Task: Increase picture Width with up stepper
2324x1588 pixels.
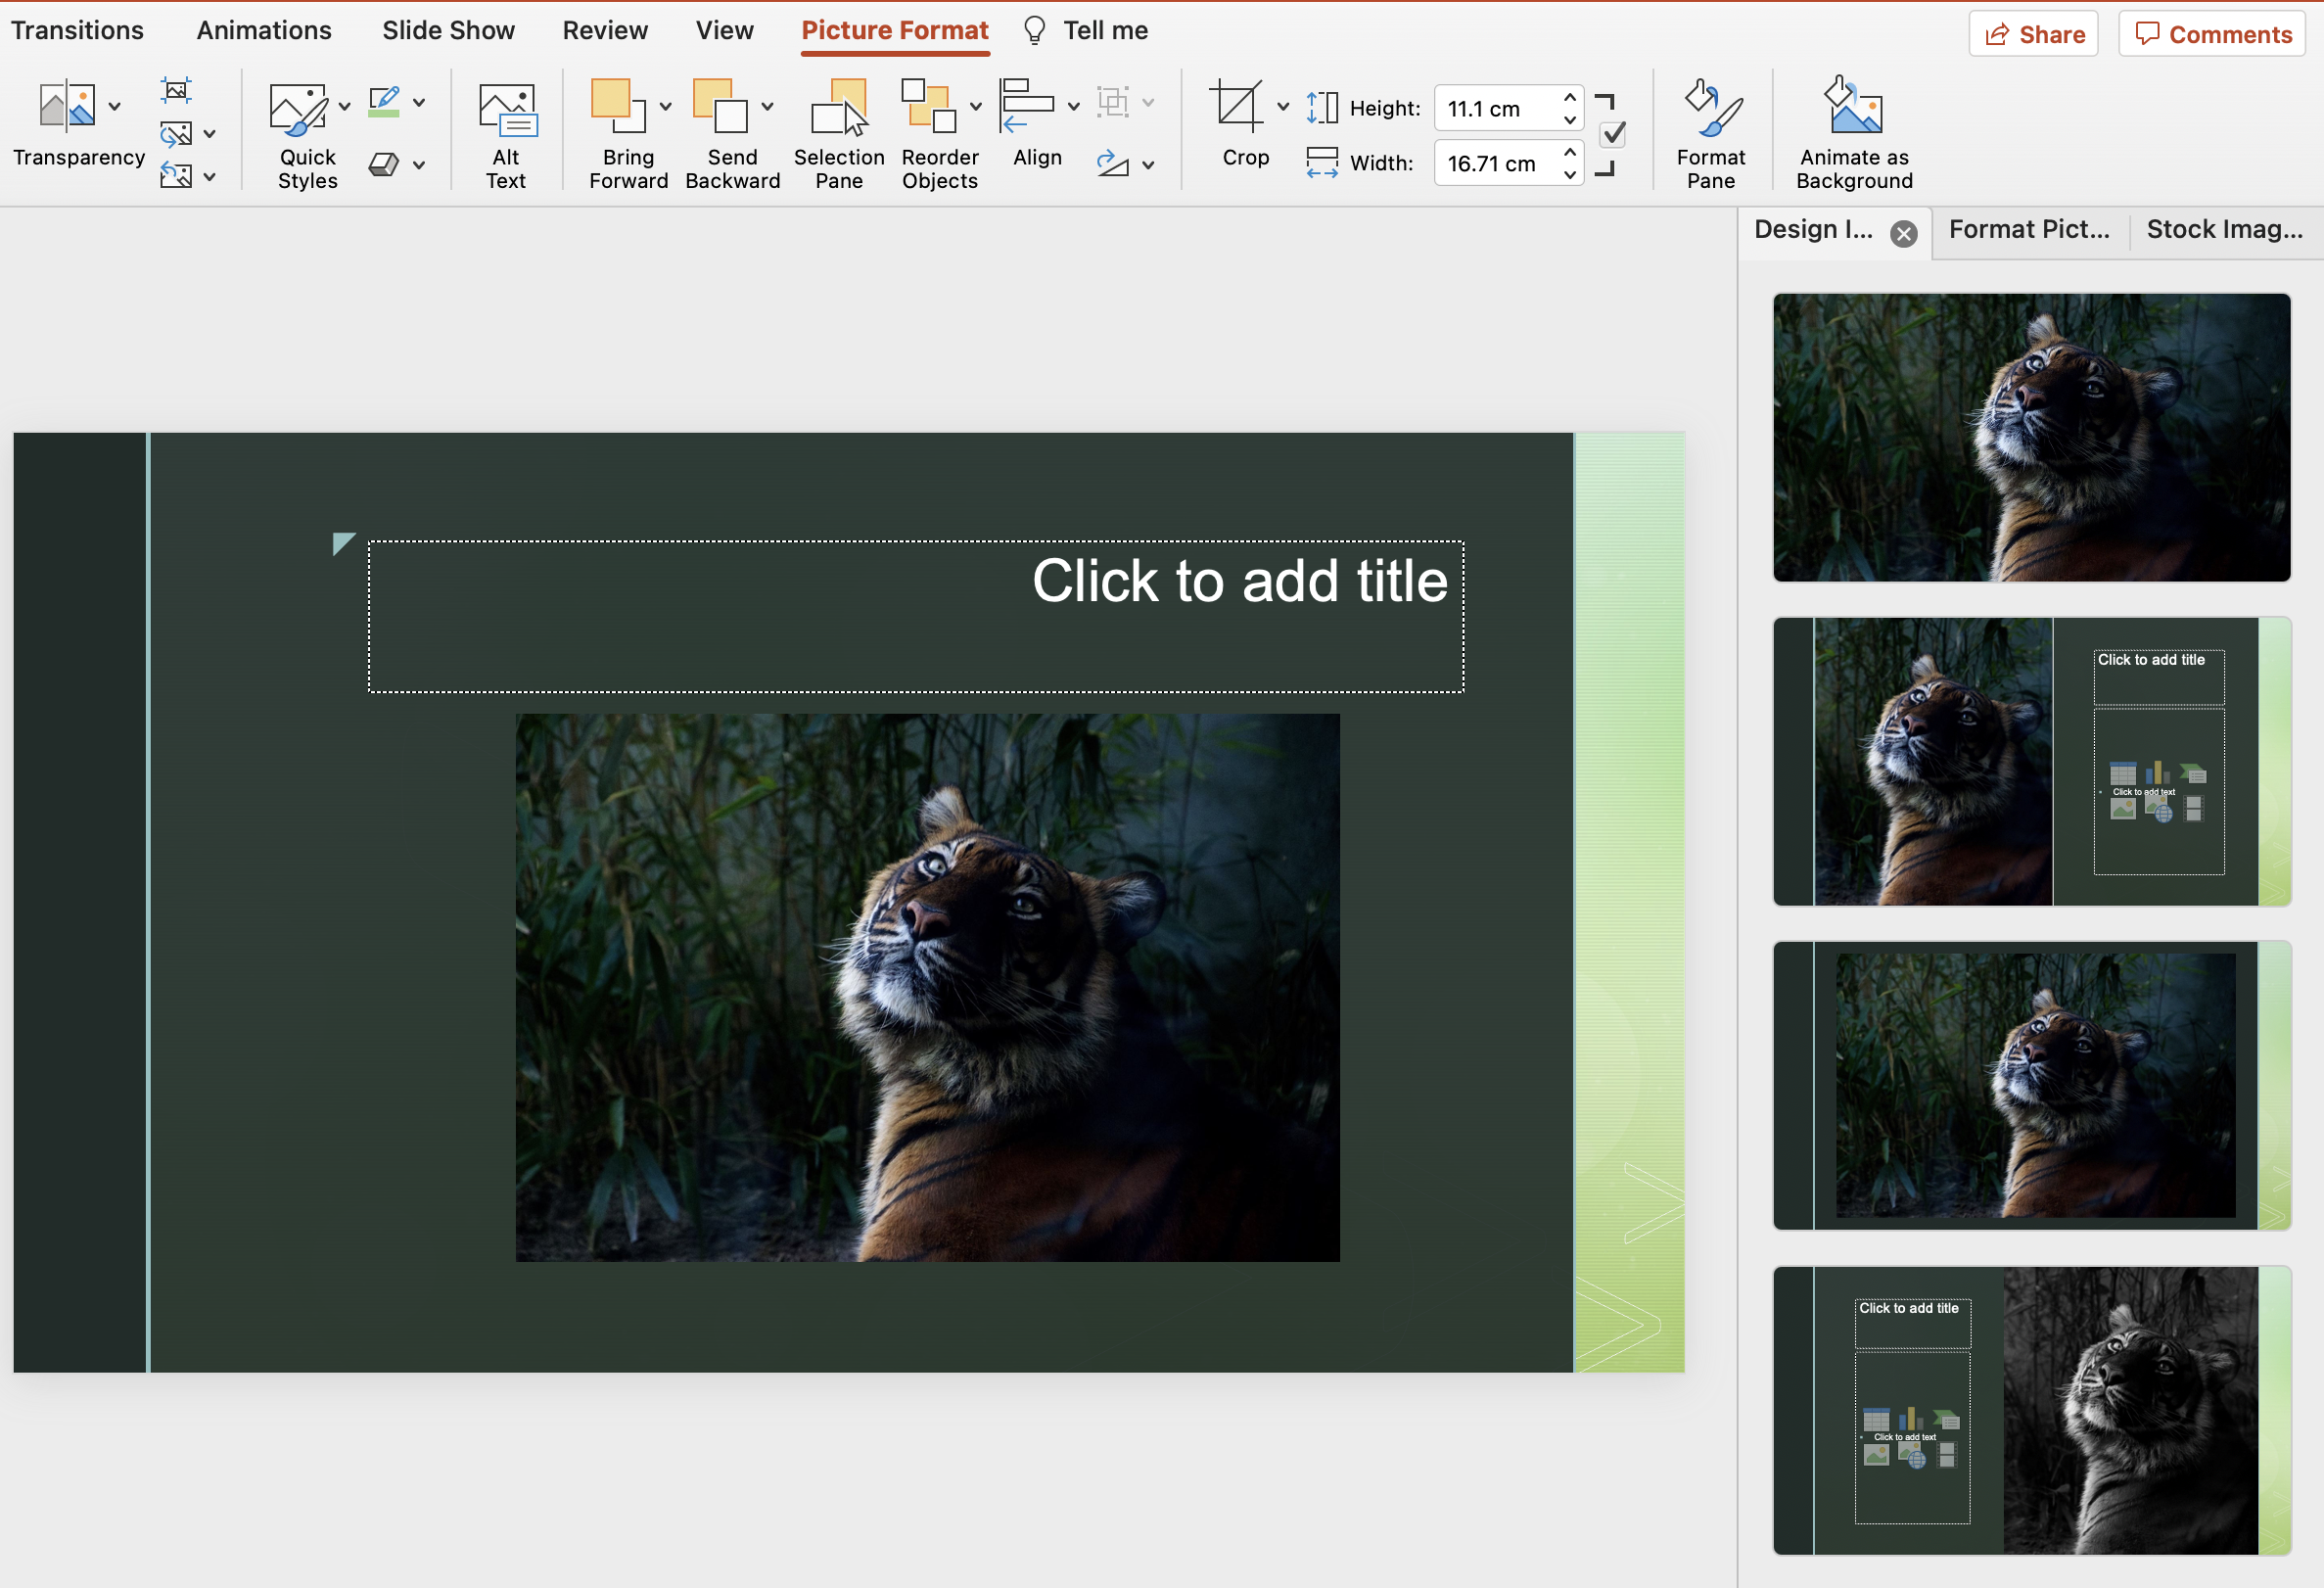Action: (1571, 151)
